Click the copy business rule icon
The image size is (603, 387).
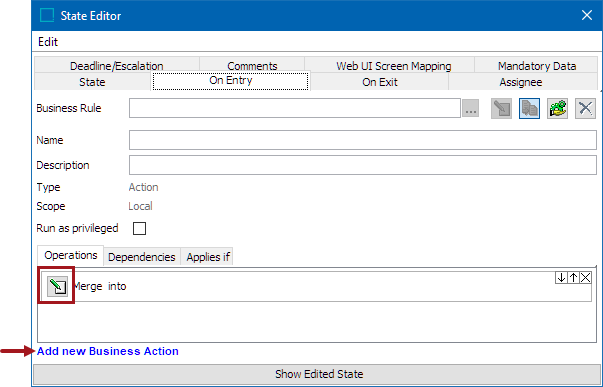(529, 108)
